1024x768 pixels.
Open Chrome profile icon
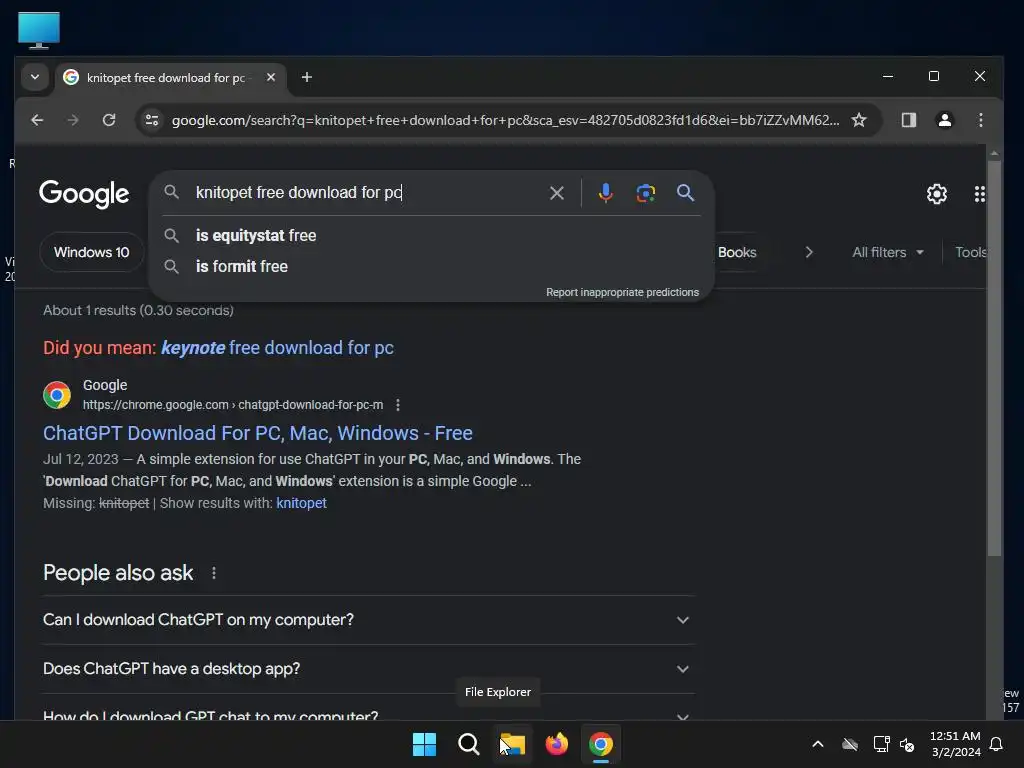(x=944, y=120)
